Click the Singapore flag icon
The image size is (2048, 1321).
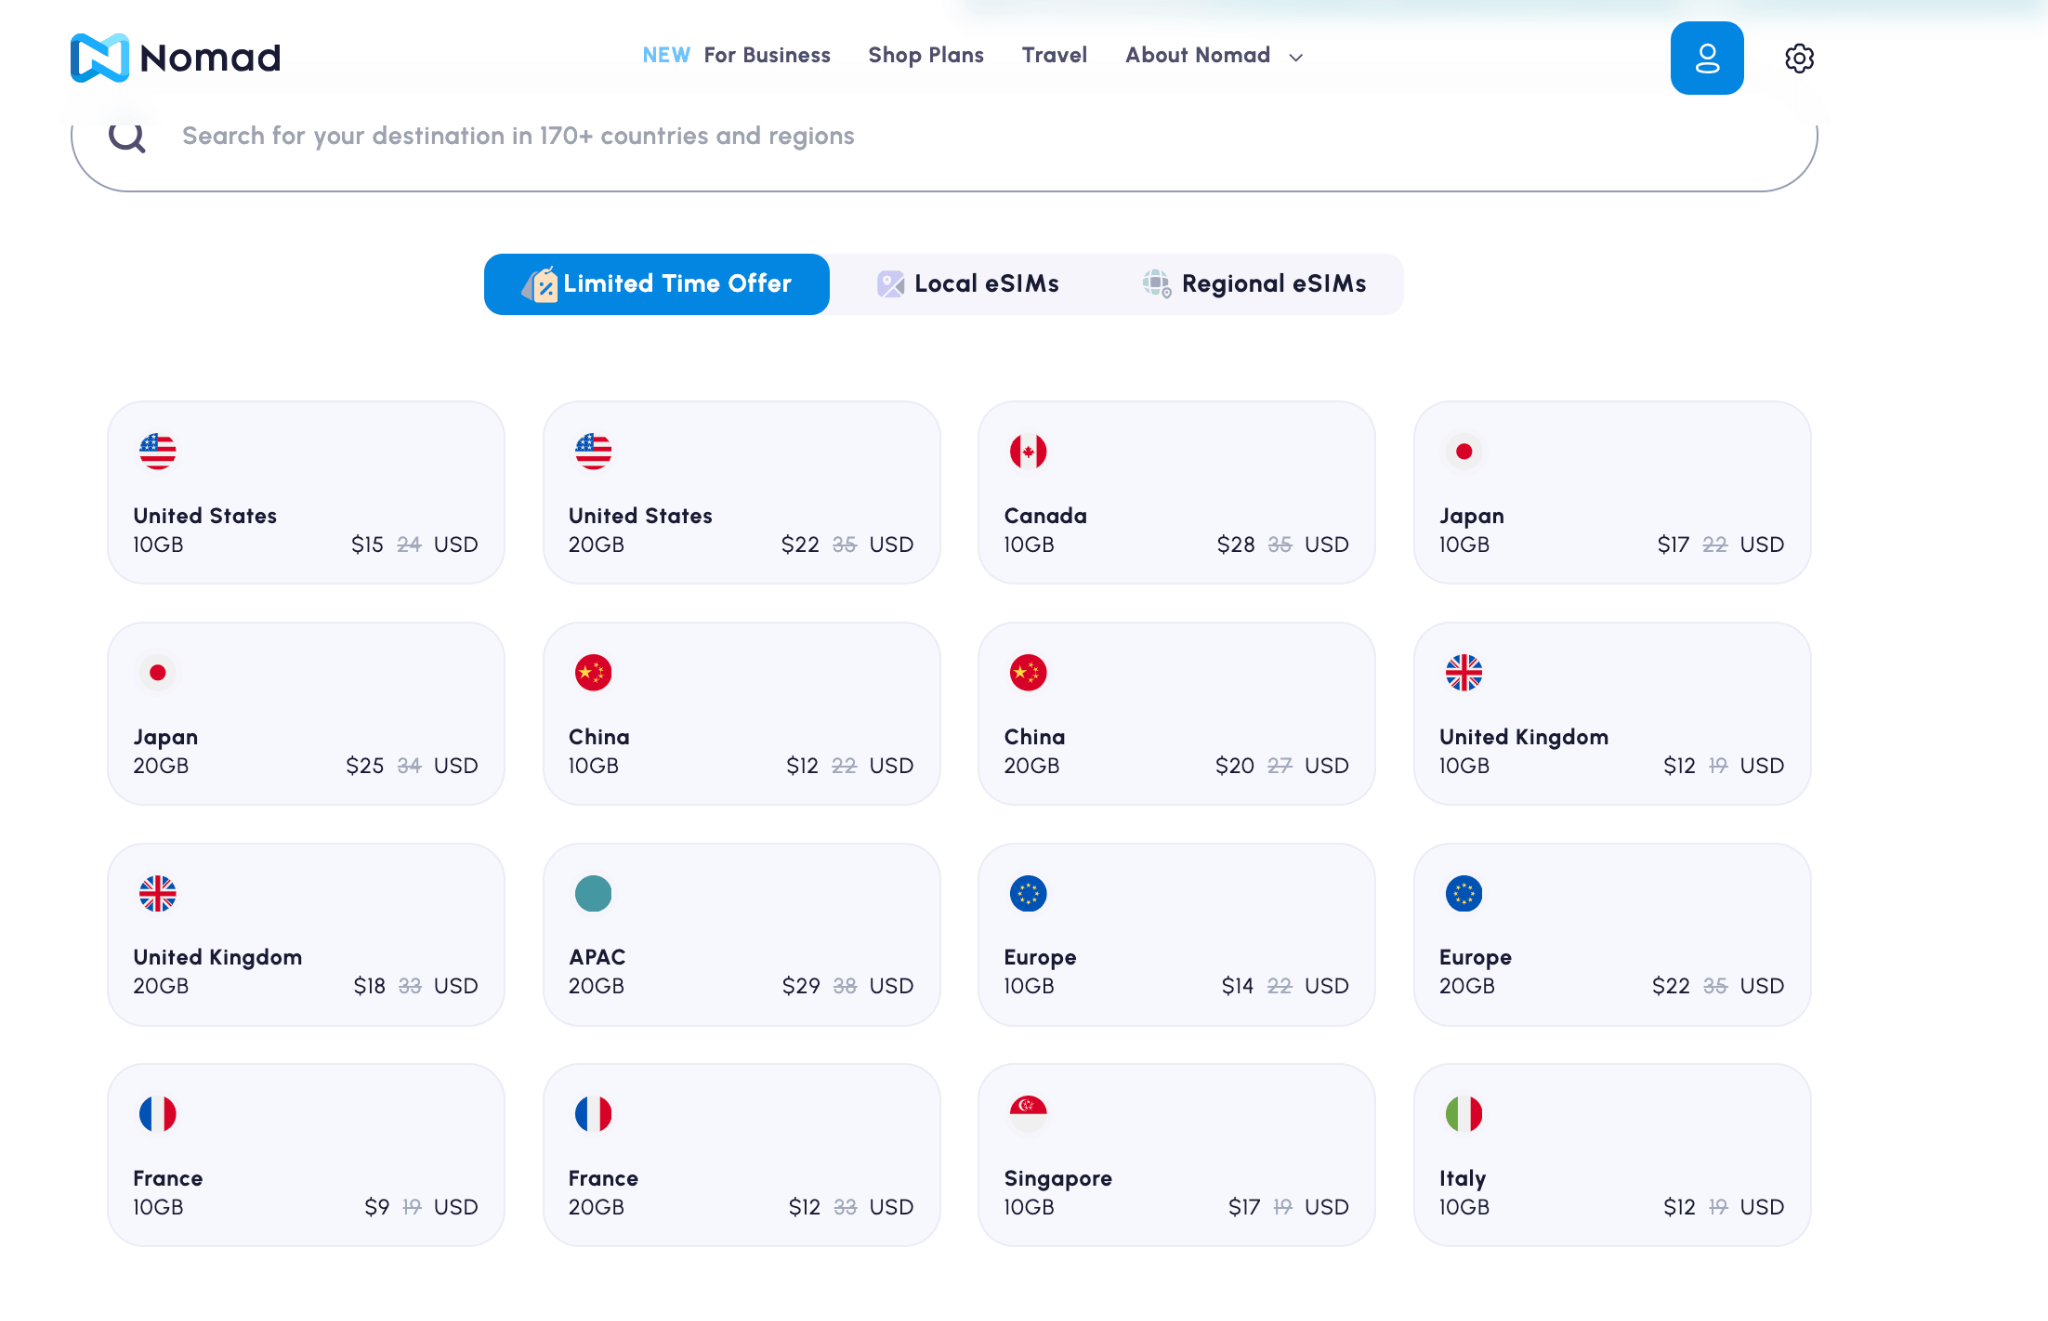click(x=1028, y=1114)
